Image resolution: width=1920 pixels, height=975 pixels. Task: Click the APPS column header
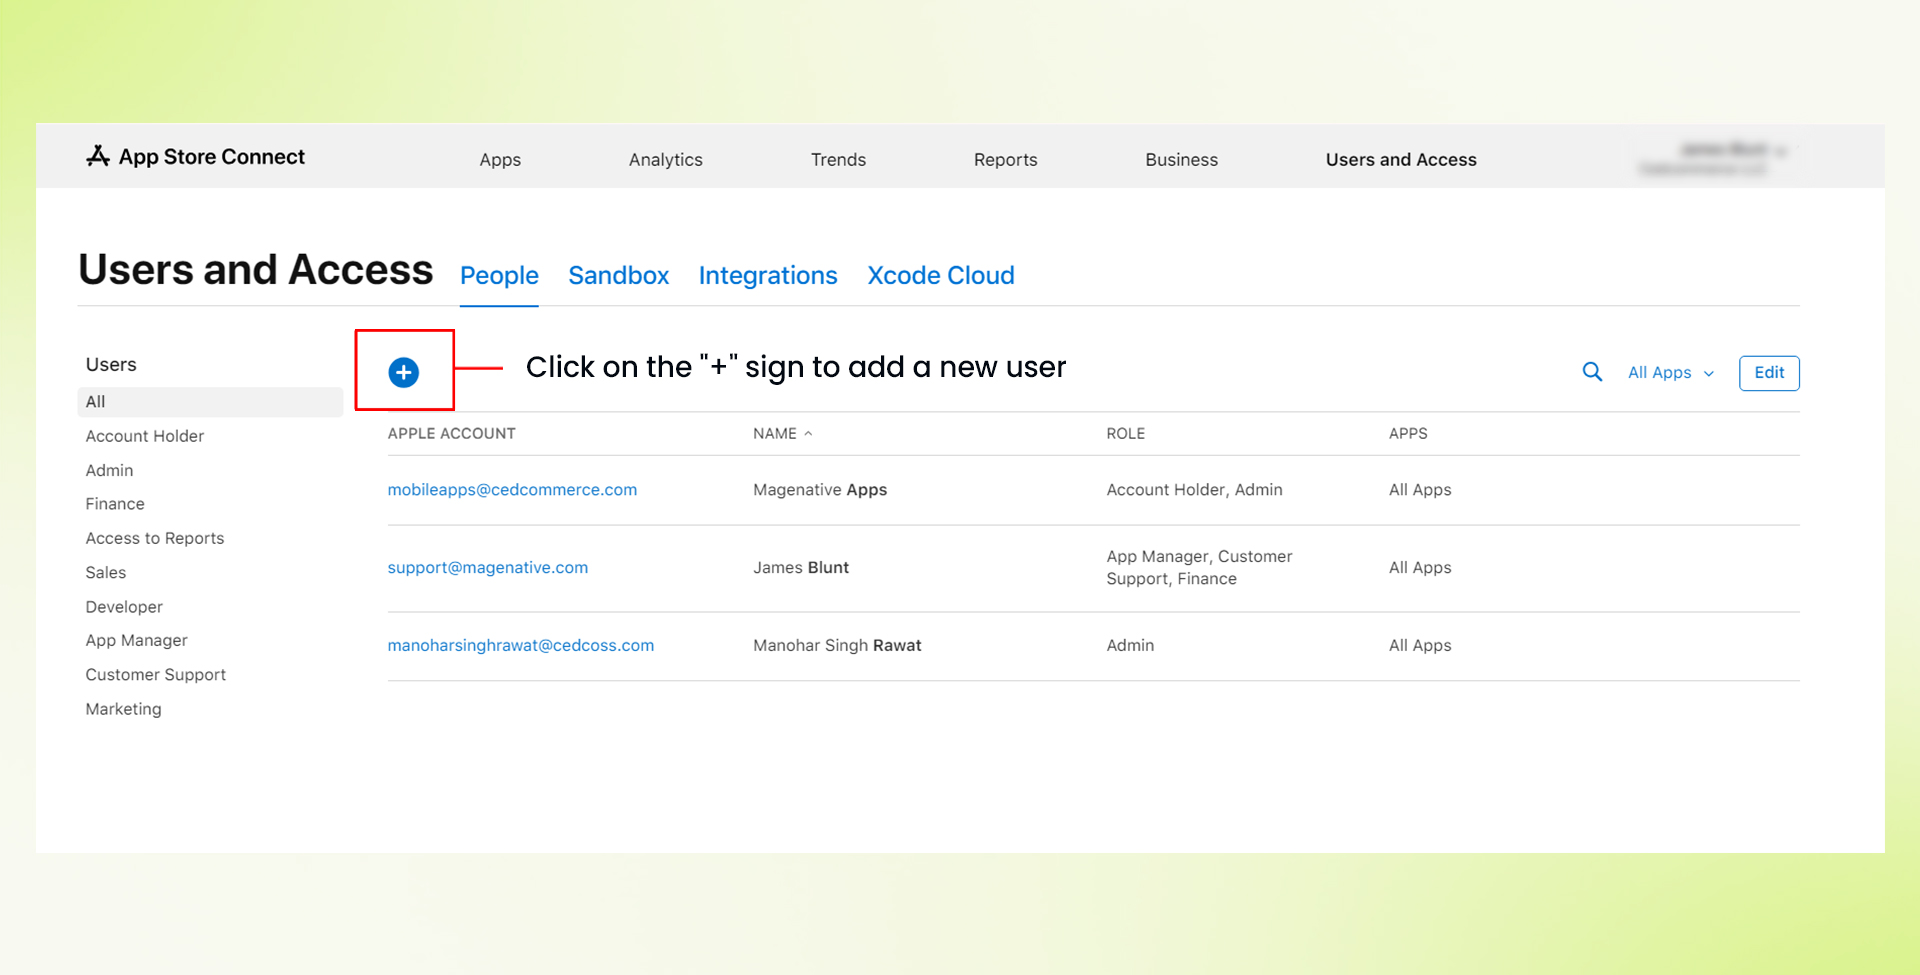1408,434
